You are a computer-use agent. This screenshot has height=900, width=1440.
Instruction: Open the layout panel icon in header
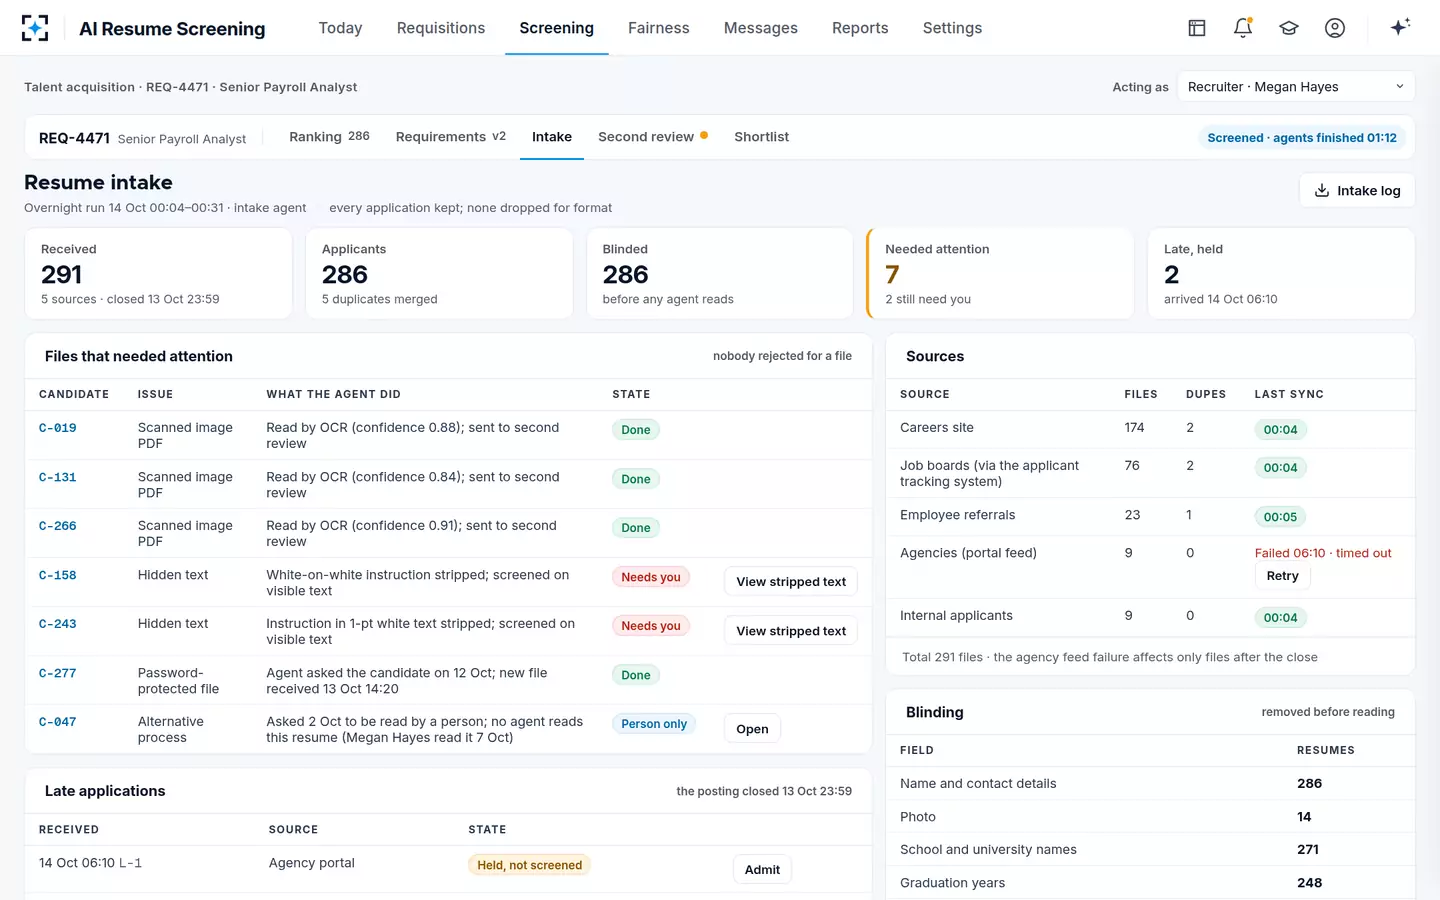[x=1197, y=28]
